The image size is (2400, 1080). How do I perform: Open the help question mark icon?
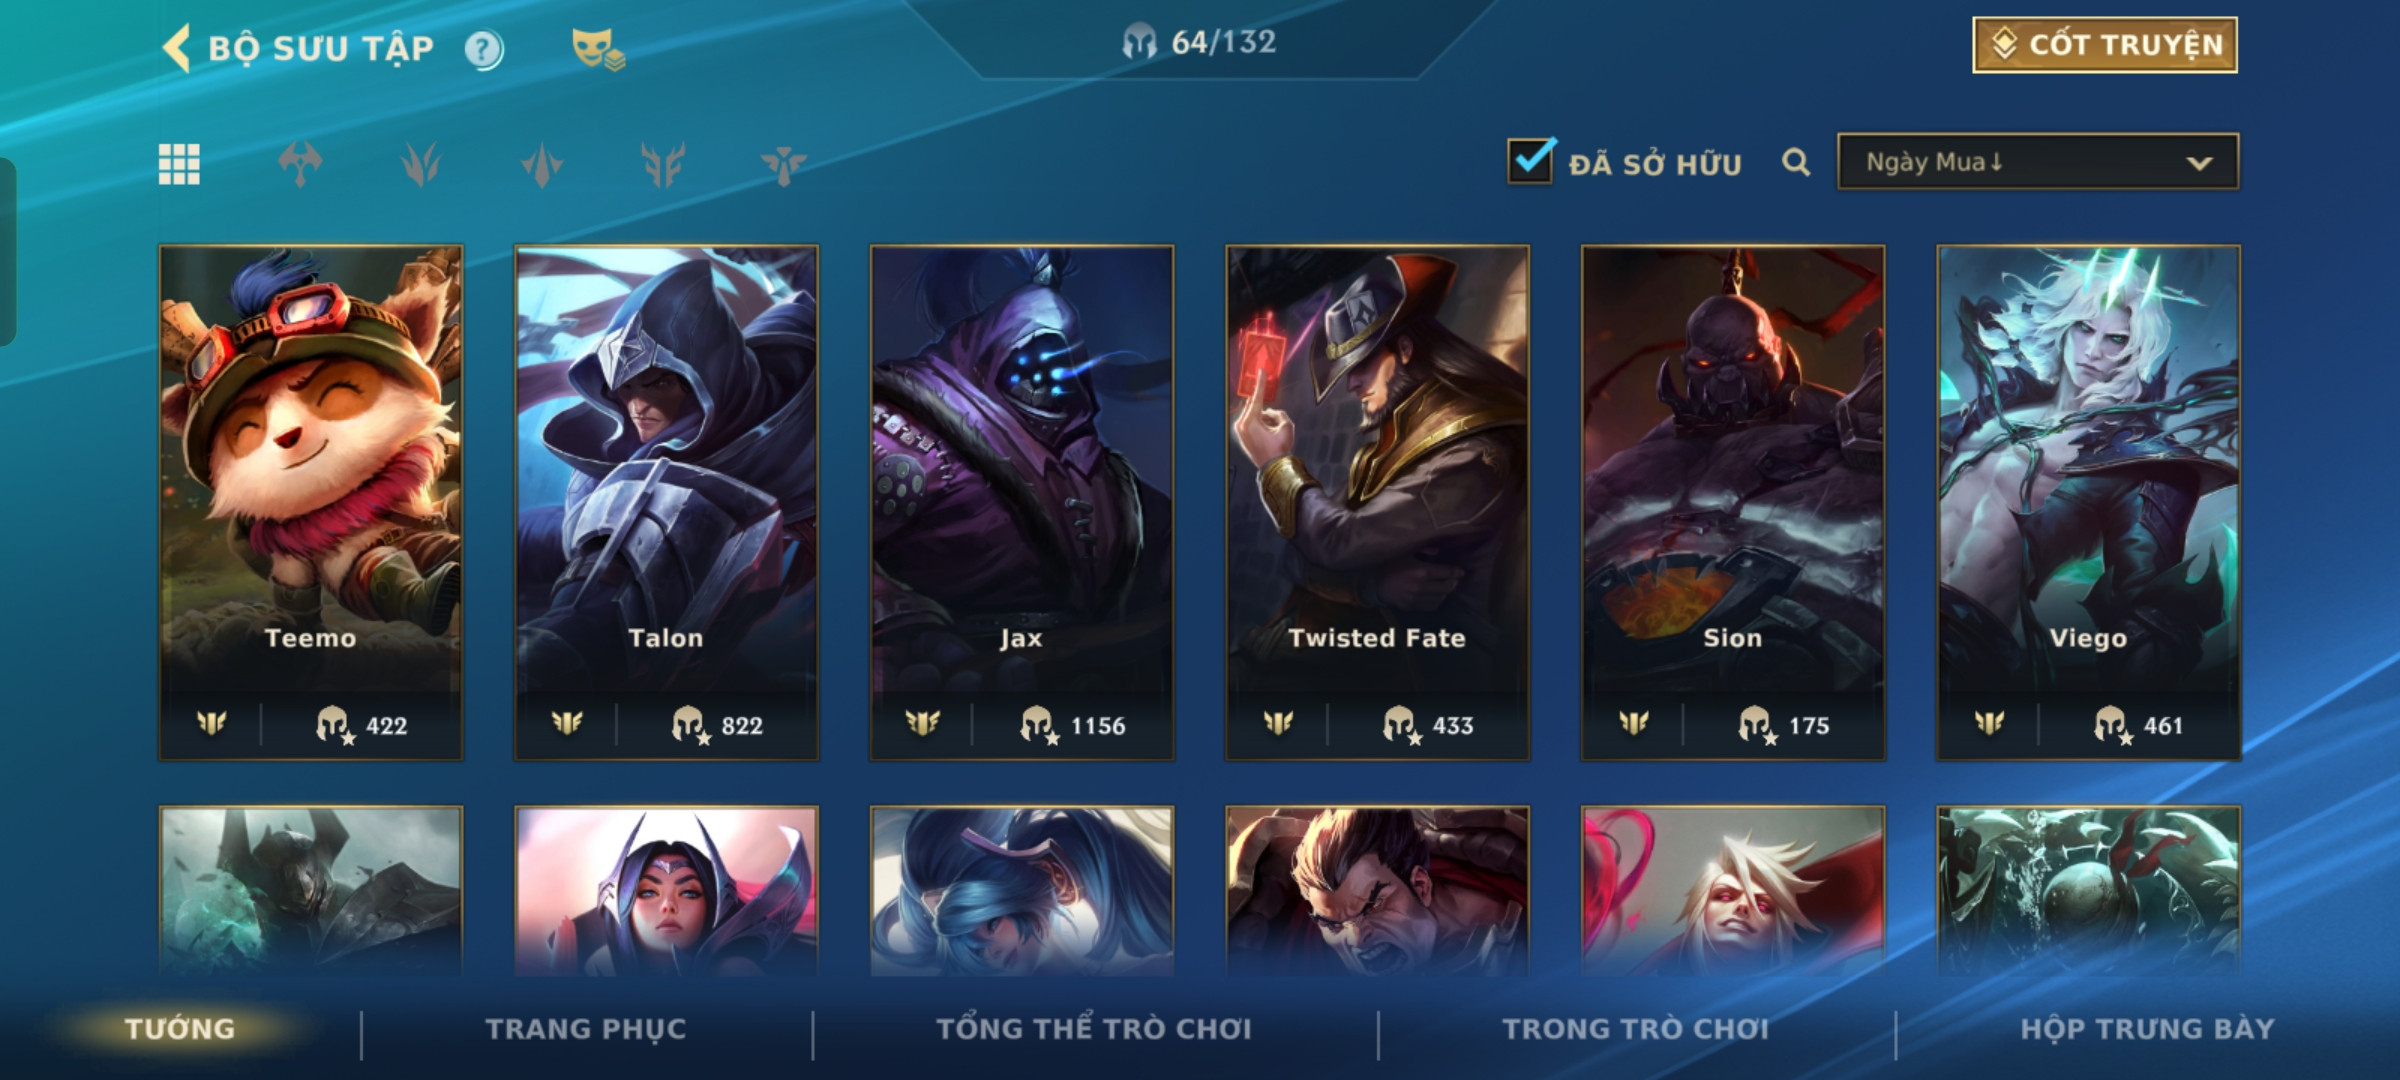pos(484,49)
